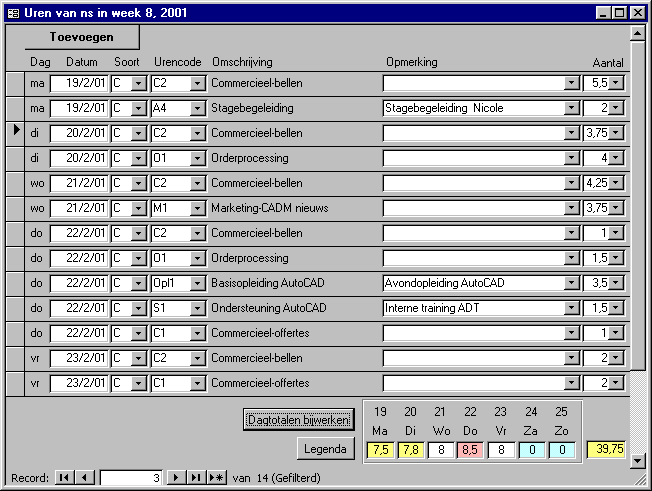Click the yellow Ma total 7,5

[x=380, y=450]
